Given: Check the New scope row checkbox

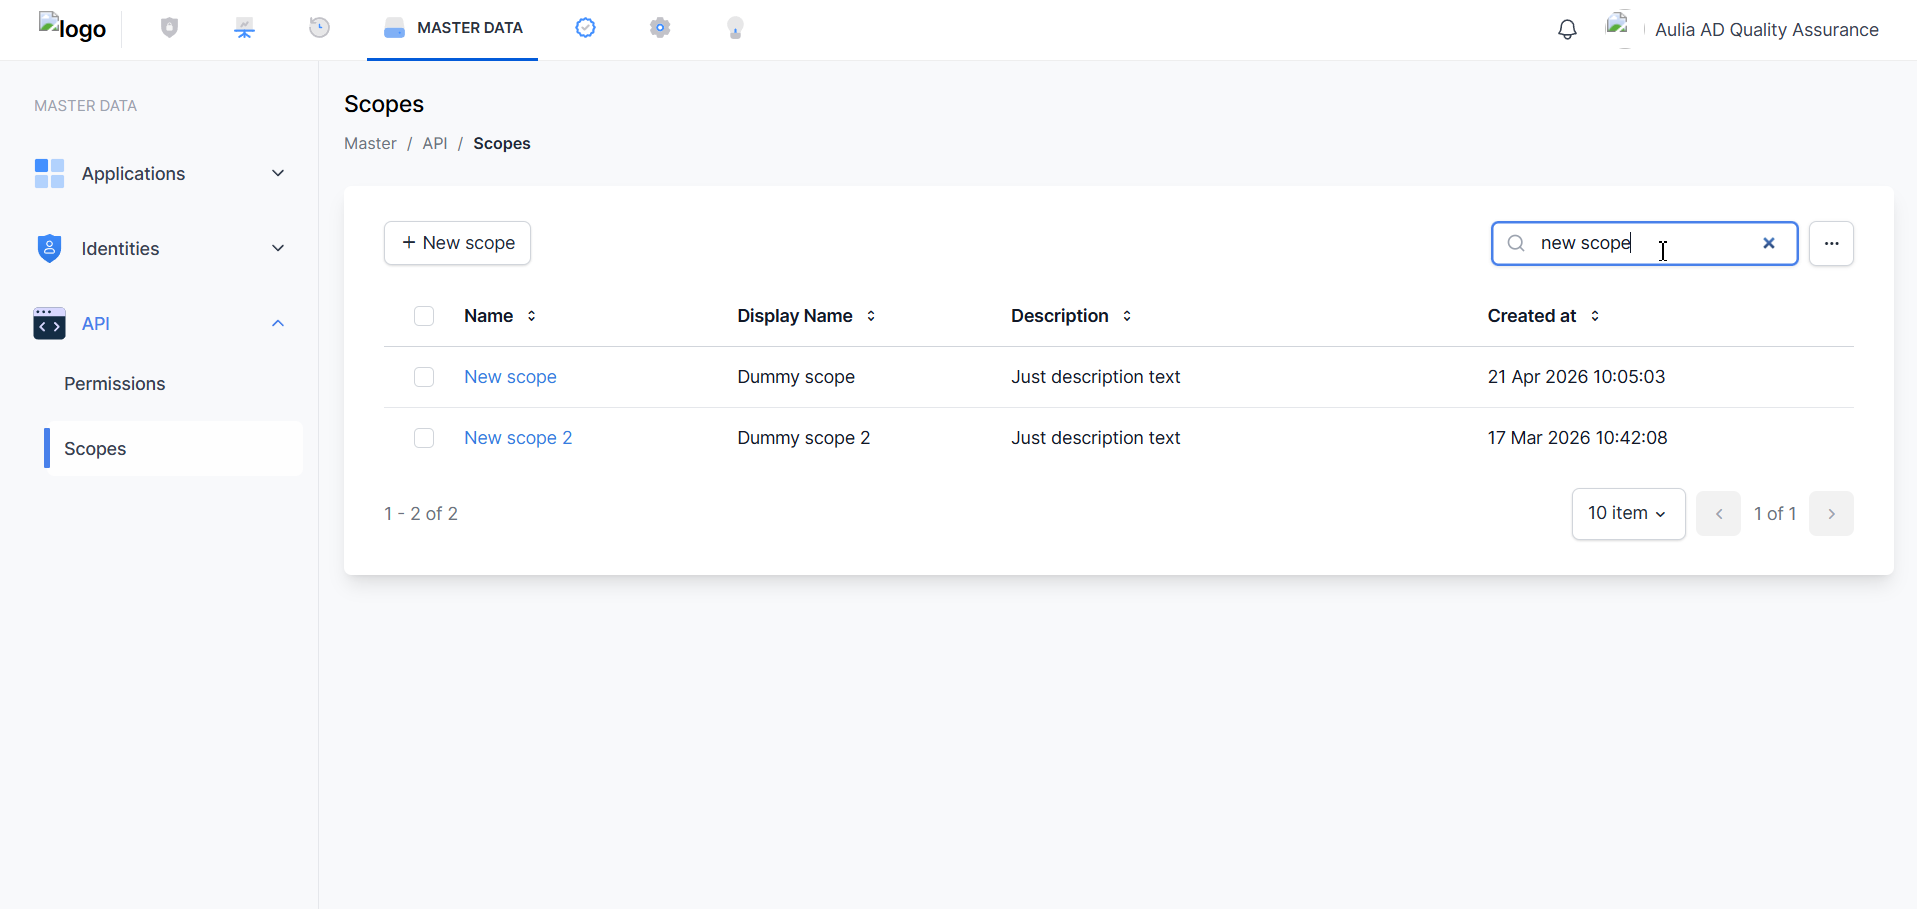Looking at the screenshot, I should pyautogui.click(x=424, y=377).
